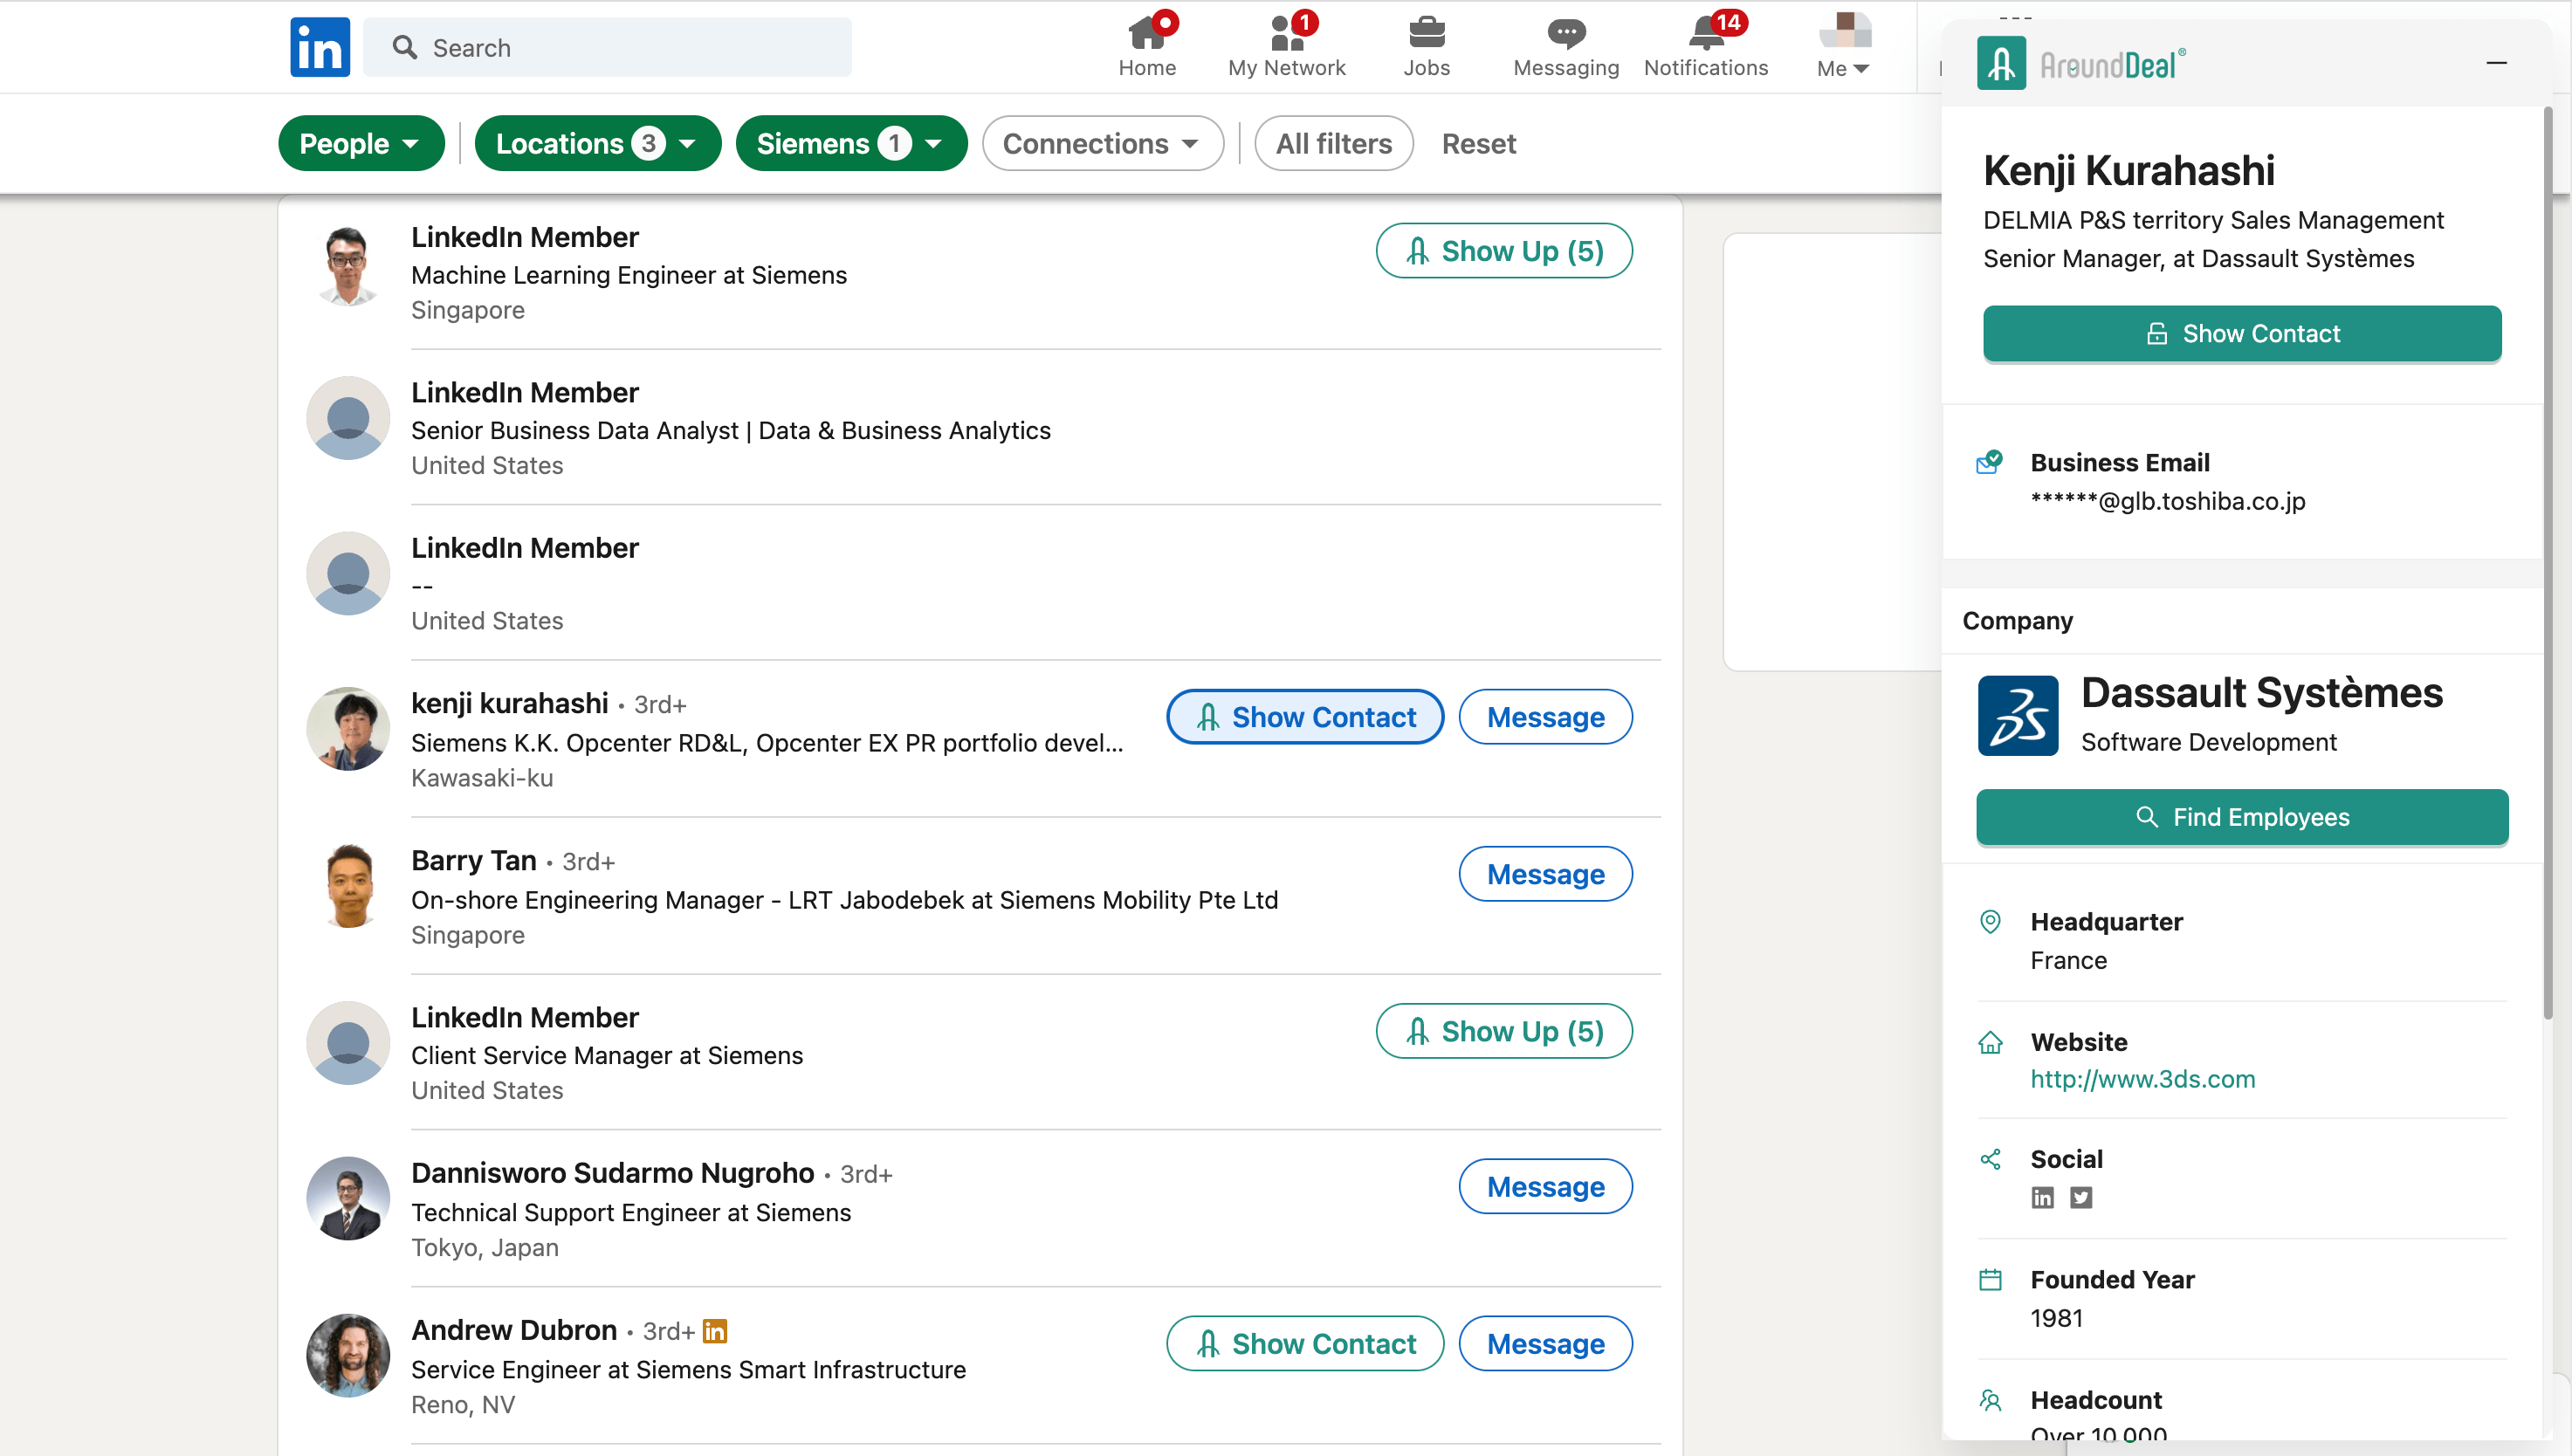The width and height of the screenshot is (2572, 1456).
Task: Minimize the AroundDeal panel
Action: pos(2496,63)
